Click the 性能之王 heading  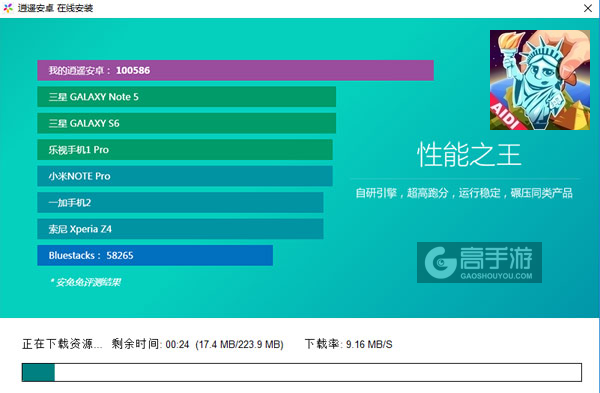click(469, 155)
